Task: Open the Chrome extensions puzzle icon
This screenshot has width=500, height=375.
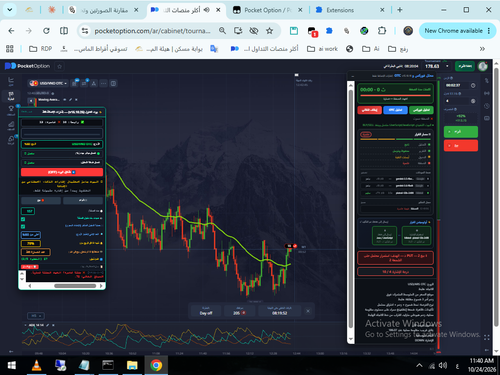Action: 382,31
